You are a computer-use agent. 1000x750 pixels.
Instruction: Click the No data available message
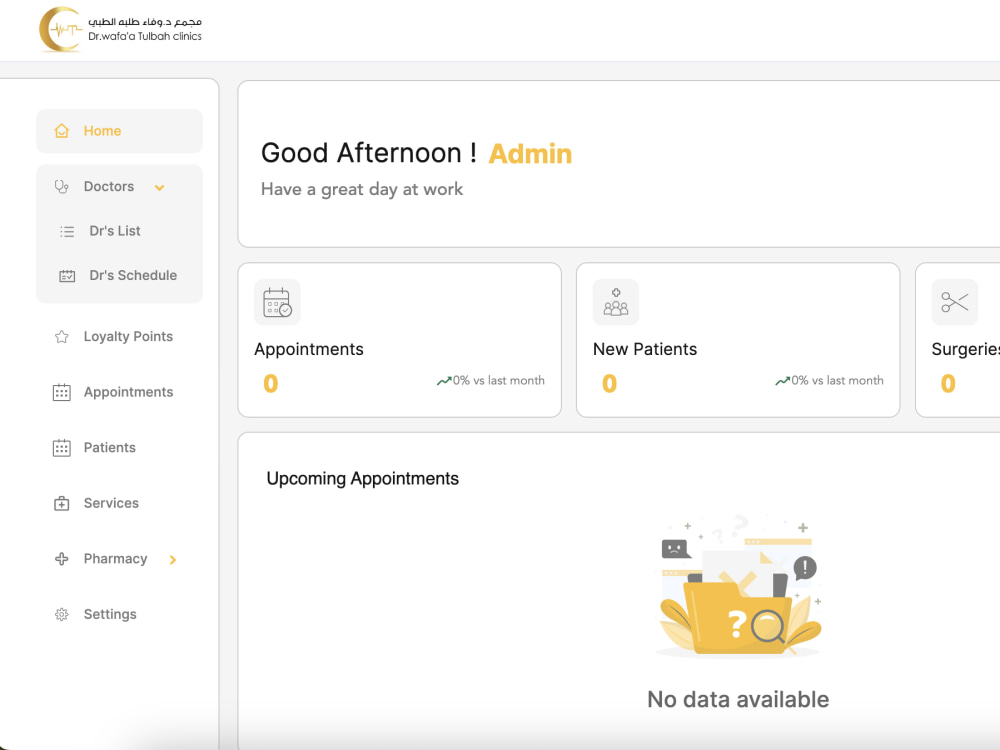(738, 700)
